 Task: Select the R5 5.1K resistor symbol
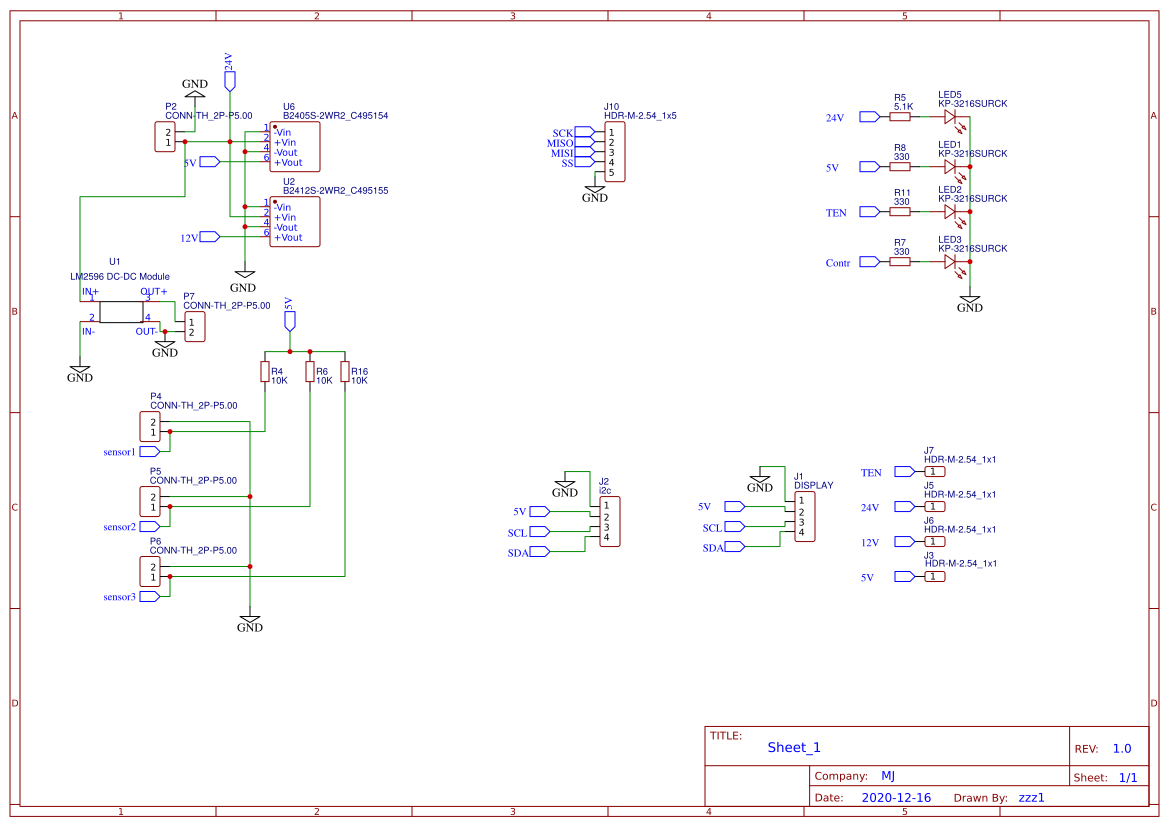[x=900, y=116]
